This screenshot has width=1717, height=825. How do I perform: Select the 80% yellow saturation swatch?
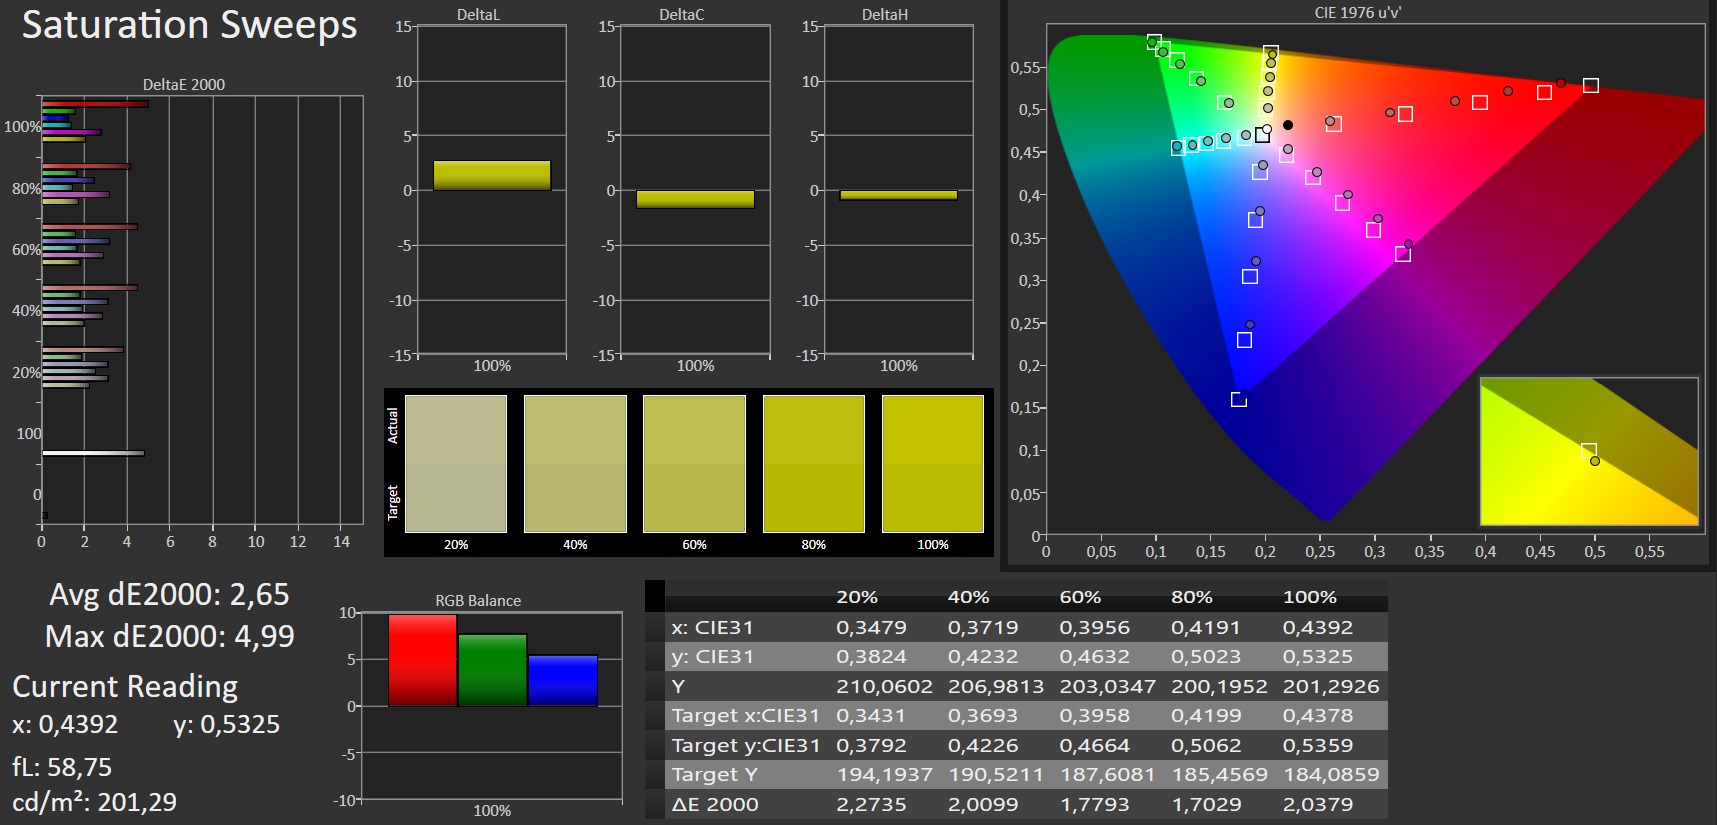tap(814, 464)
